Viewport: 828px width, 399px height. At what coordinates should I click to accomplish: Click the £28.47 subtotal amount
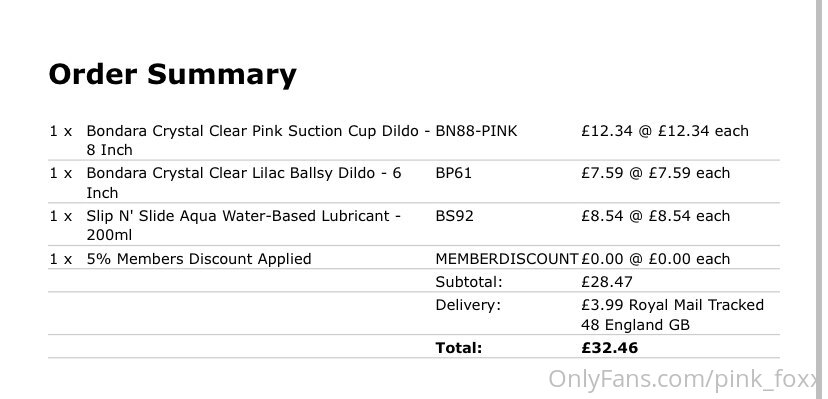(607, 282)
